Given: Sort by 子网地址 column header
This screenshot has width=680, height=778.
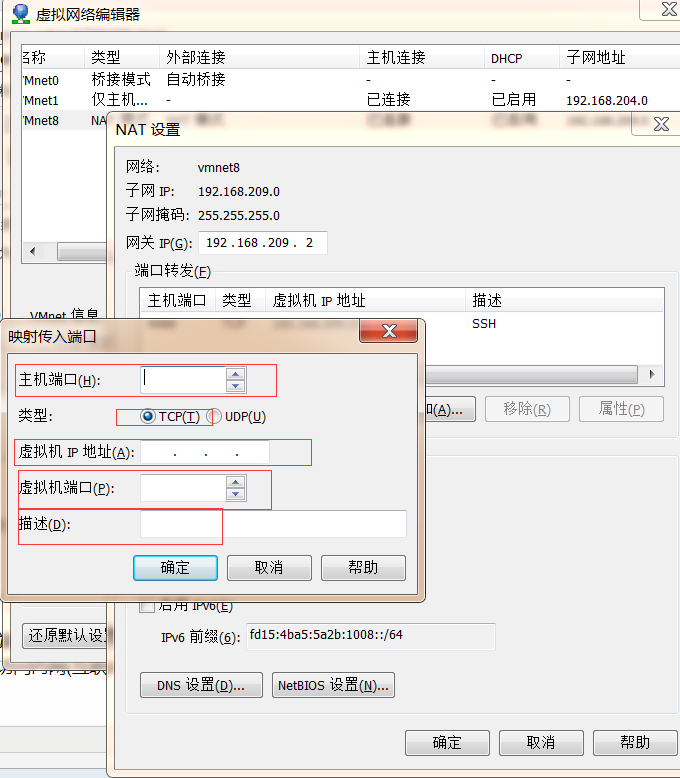Looking at the screenshot, I should click(619, 58).
